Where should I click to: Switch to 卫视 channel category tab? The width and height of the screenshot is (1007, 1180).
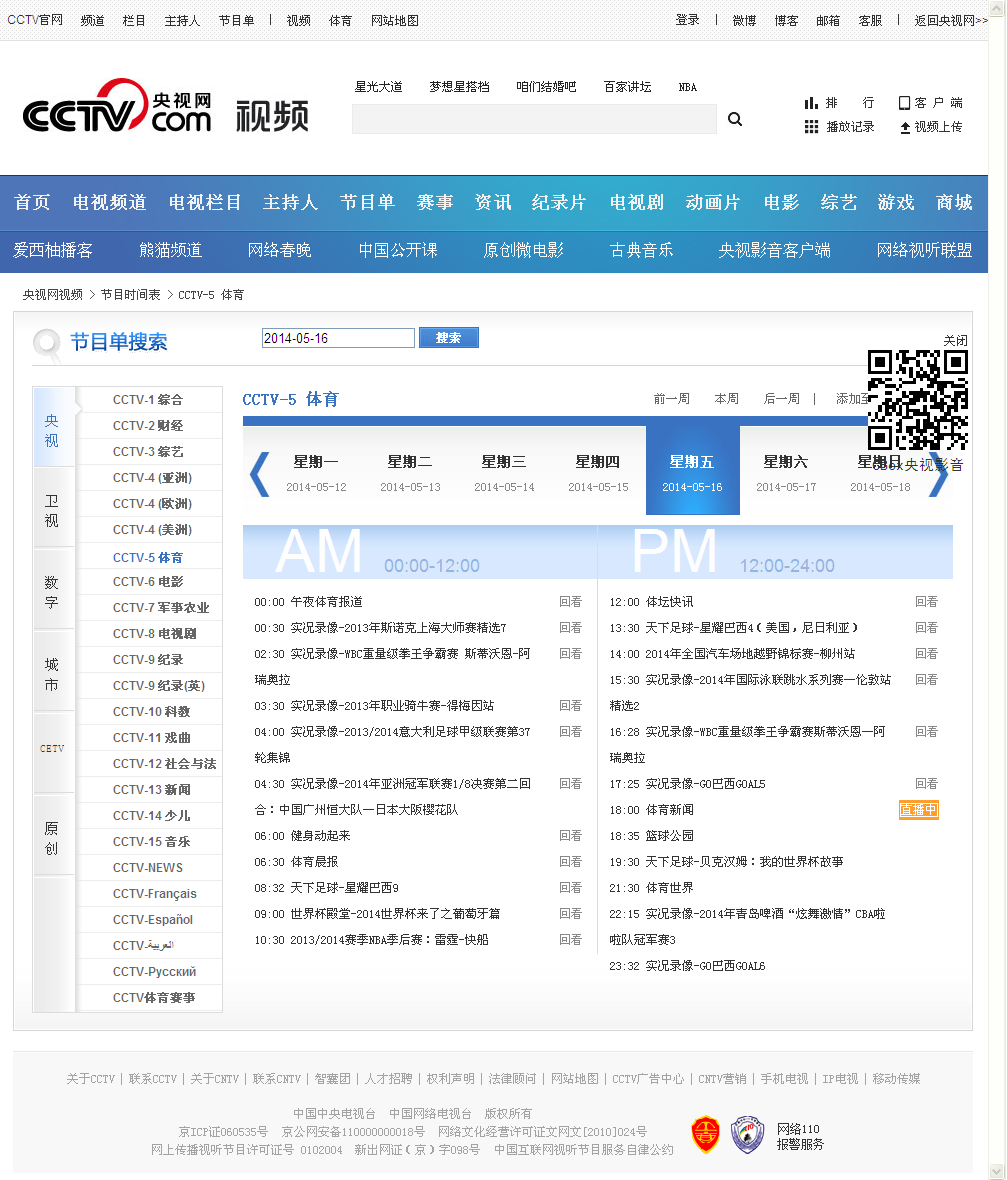53,510
